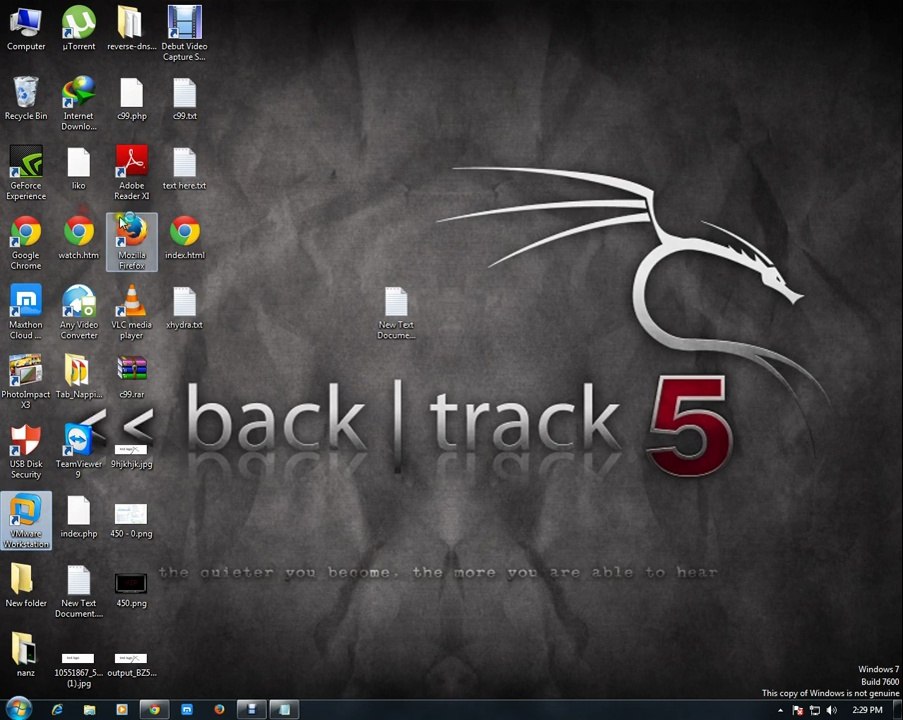
Task: Launch TeamViewer 9 shortcut
Action: tap(79, 451)
